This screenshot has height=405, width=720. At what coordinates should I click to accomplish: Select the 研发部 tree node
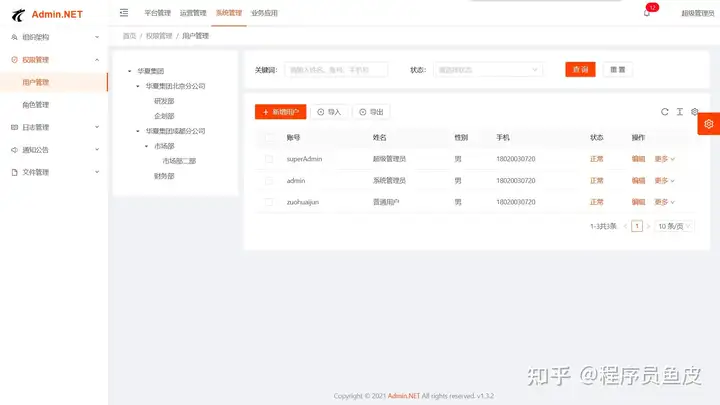click(164, 101)
